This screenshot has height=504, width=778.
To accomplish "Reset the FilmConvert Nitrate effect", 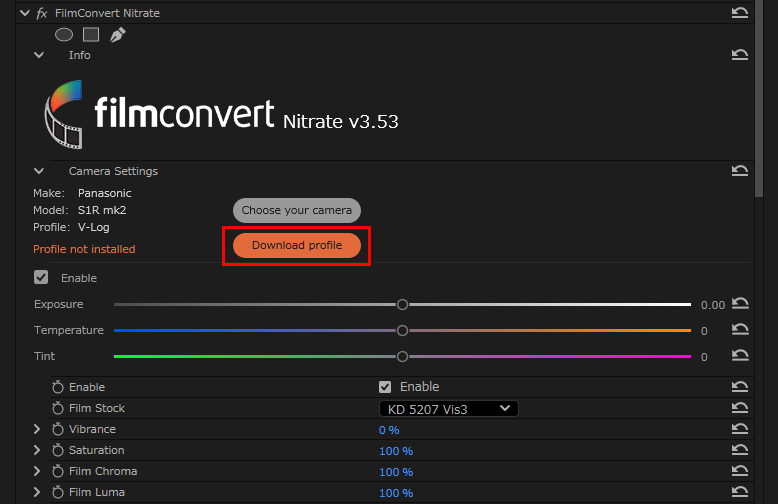I will coord(739,13).
